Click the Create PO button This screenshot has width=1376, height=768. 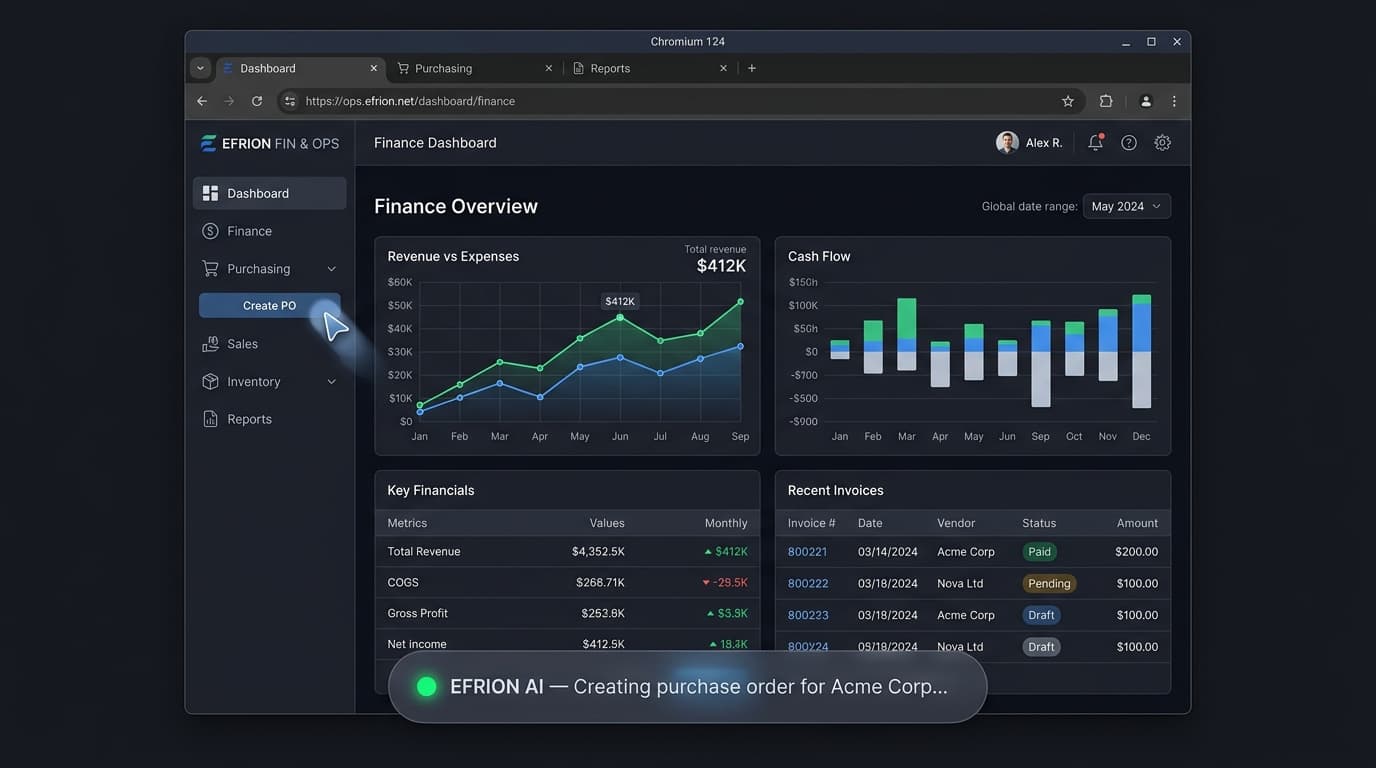tap(270, 306)
